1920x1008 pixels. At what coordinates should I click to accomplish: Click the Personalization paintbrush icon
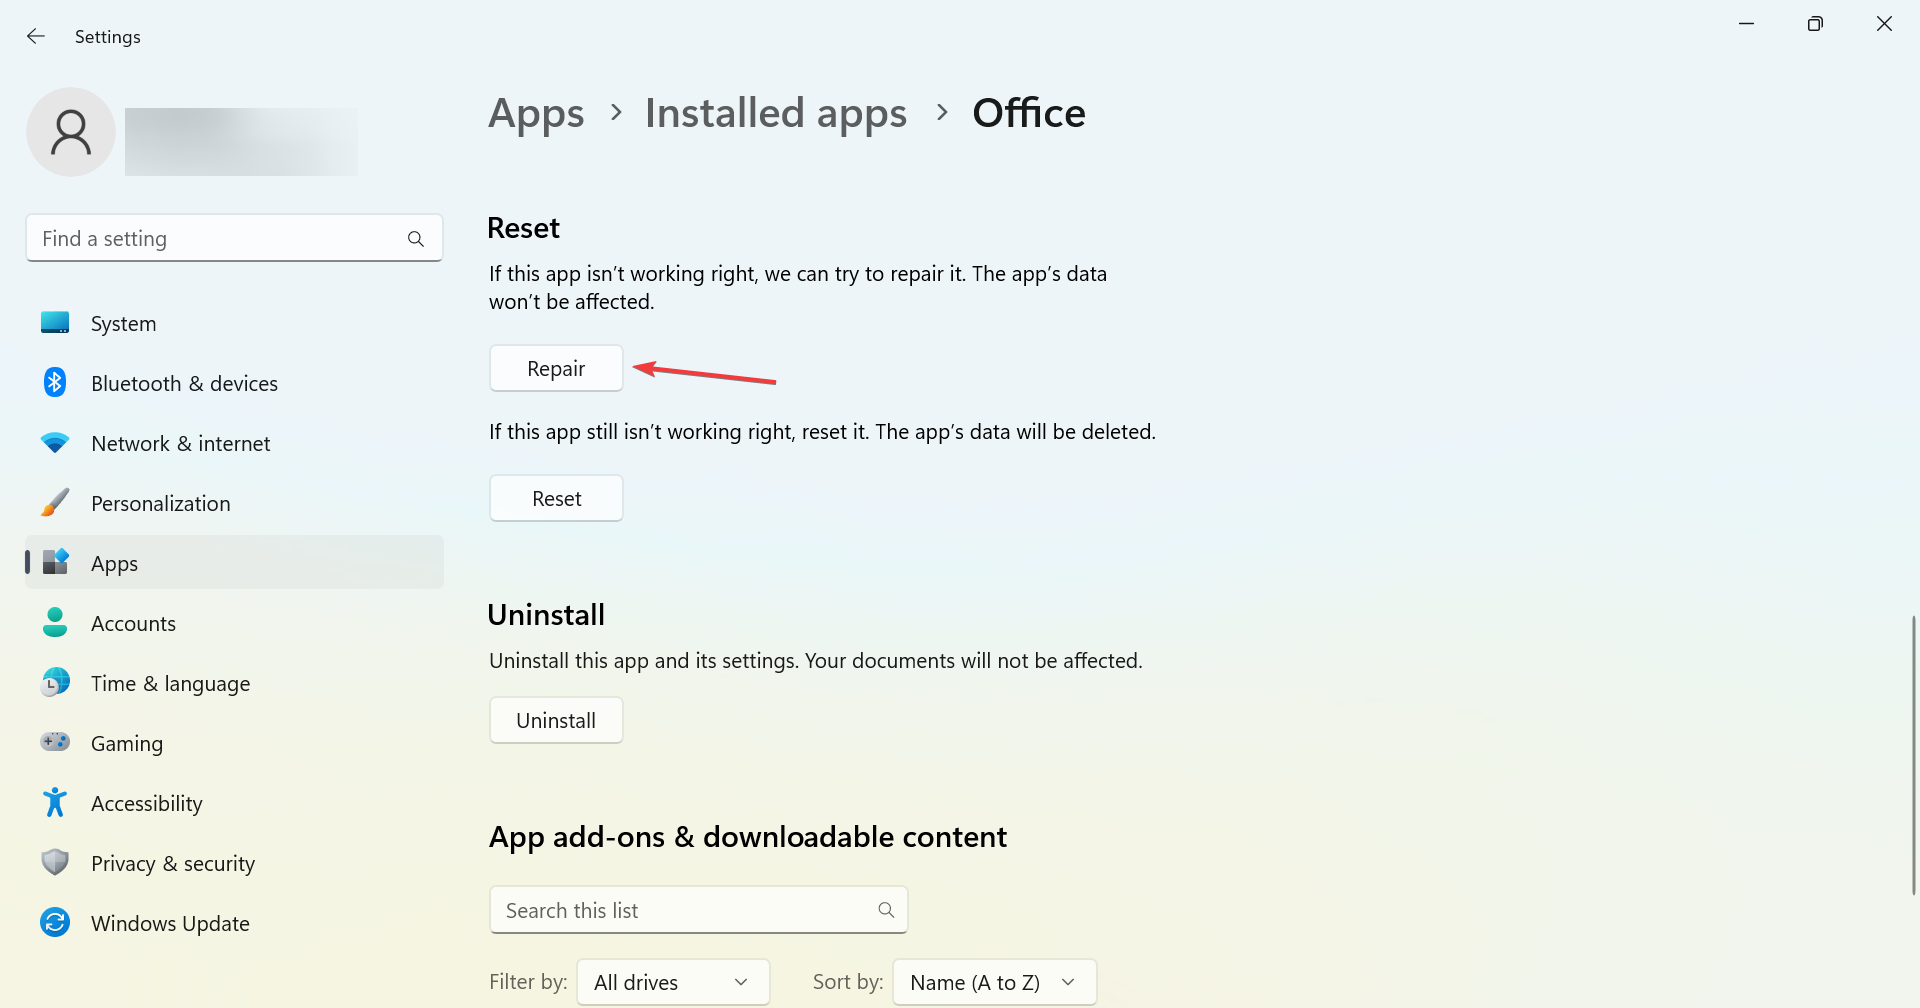pyautogui.click(x=55, y=503)
